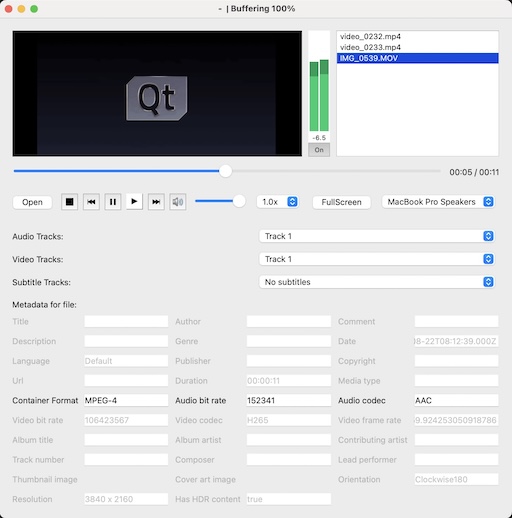Click the play triangle button
The height and width of the screenshot is (518, 512).
[x=134, y=202]
